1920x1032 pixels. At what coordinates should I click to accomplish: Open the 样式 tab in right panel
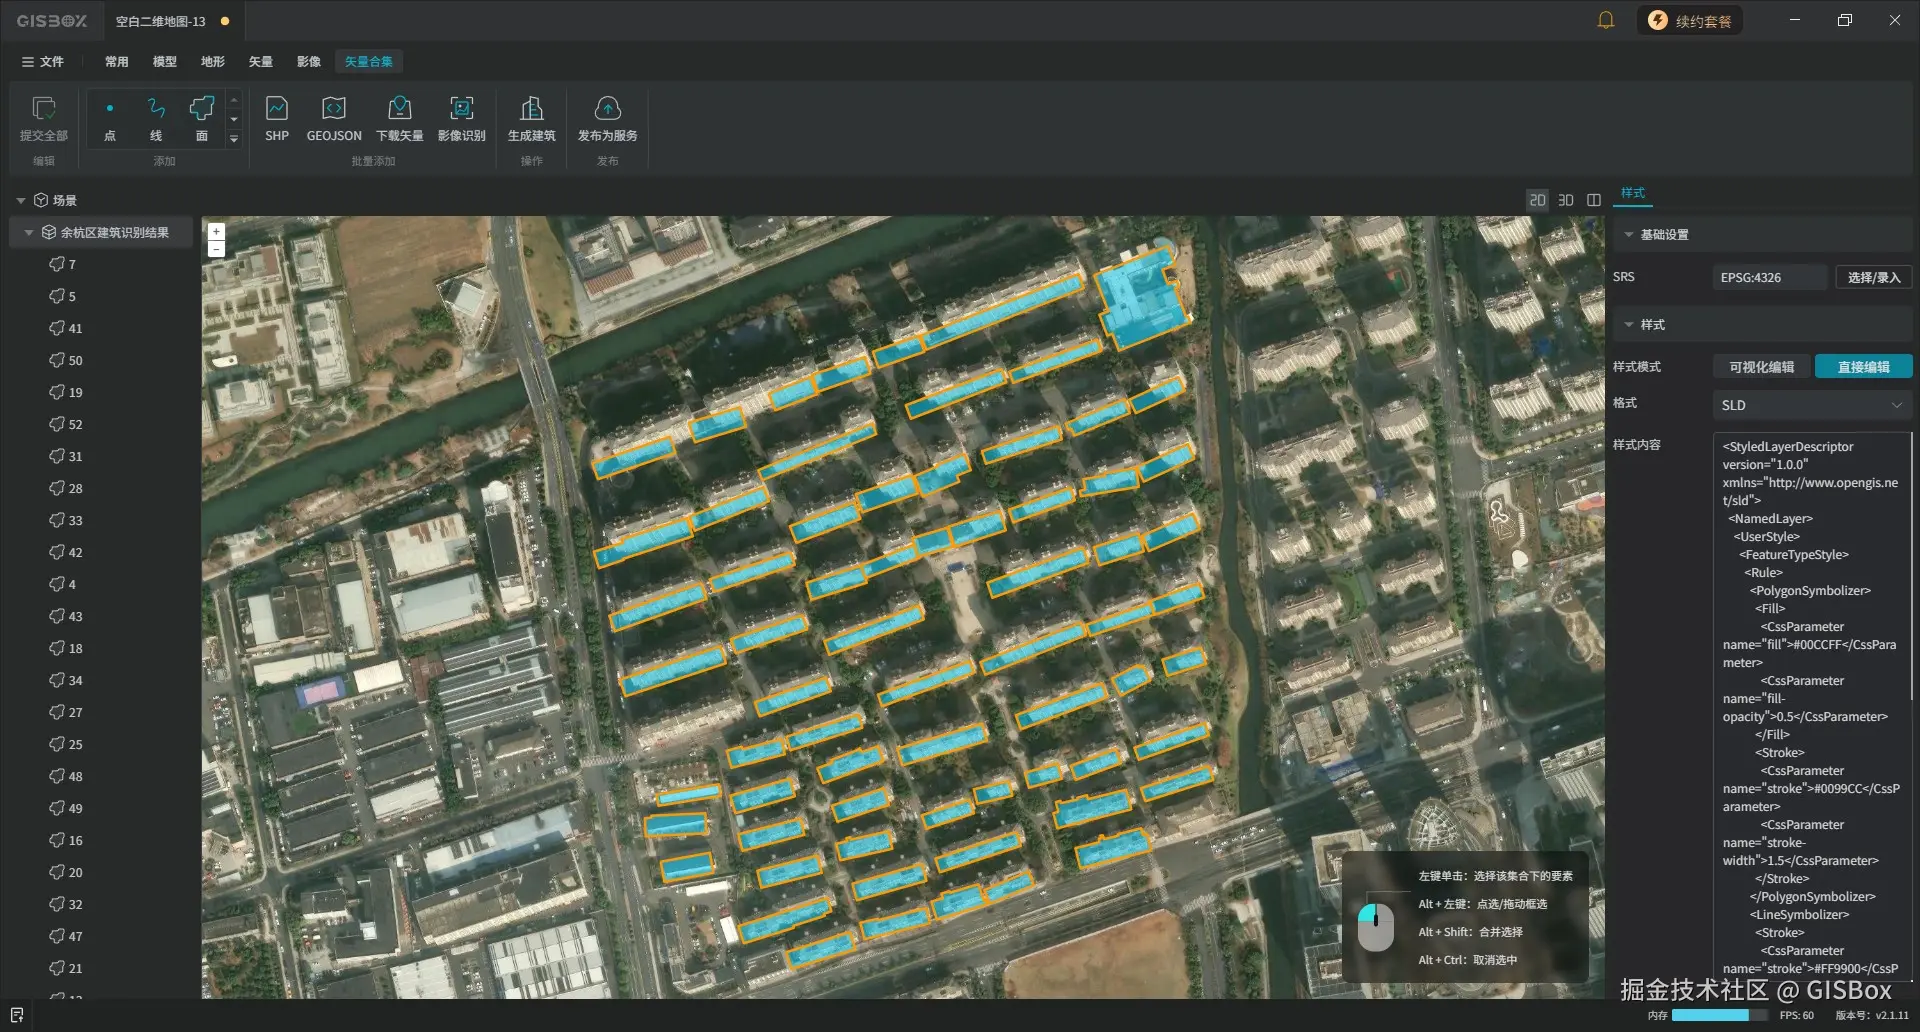coord(1633,193)
